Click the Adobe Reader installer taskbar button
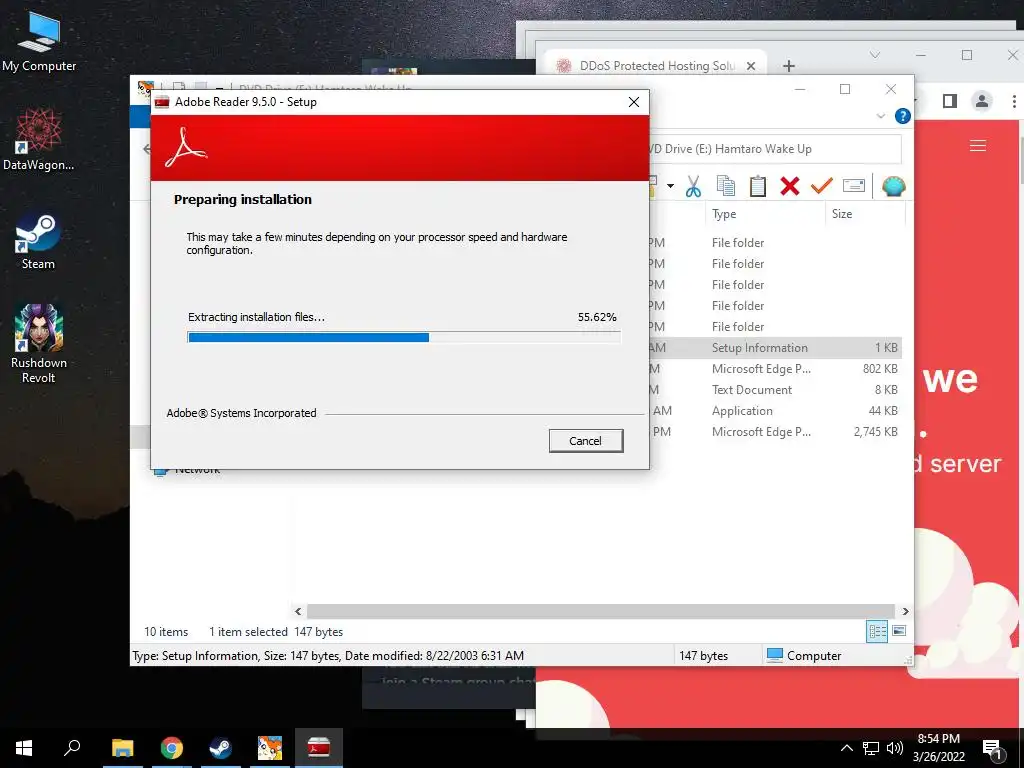1024x768 pixels. [319, 748]
